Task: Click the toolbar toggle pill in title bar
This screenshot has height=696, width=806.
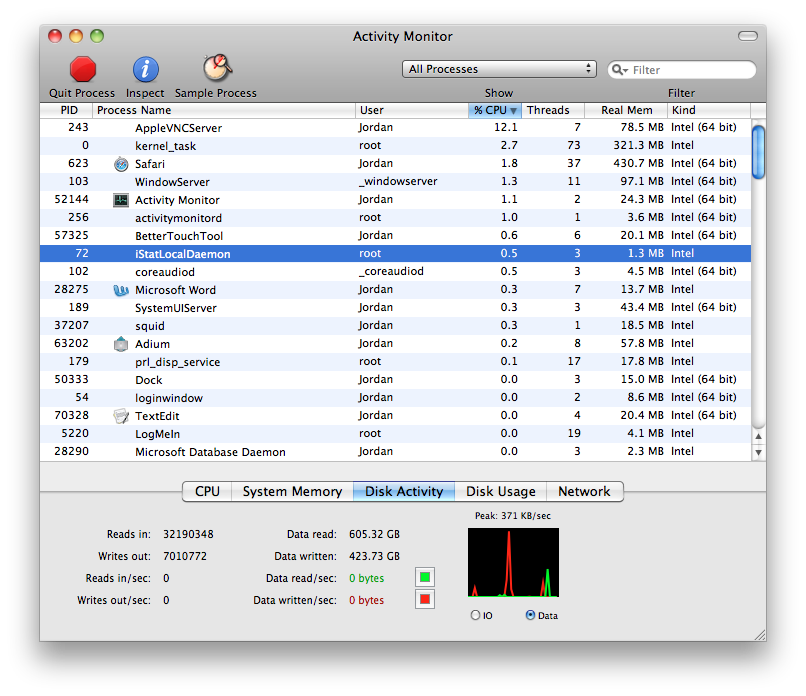Action: [x=747, y=36]
